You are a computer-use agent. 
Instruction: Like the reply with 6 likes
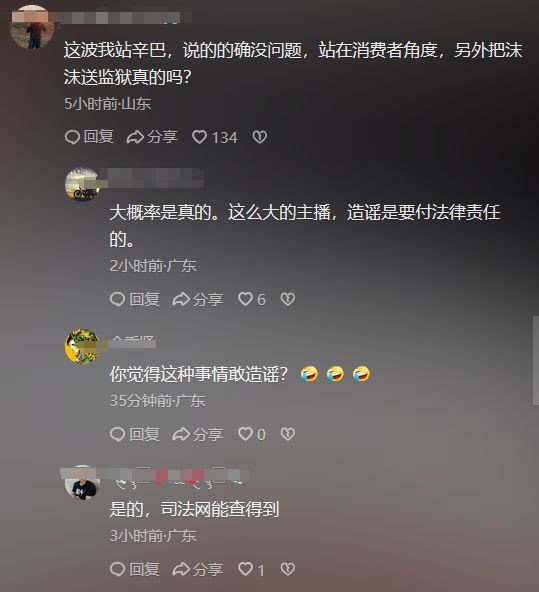pyautogui.click(x=252, y=299)
